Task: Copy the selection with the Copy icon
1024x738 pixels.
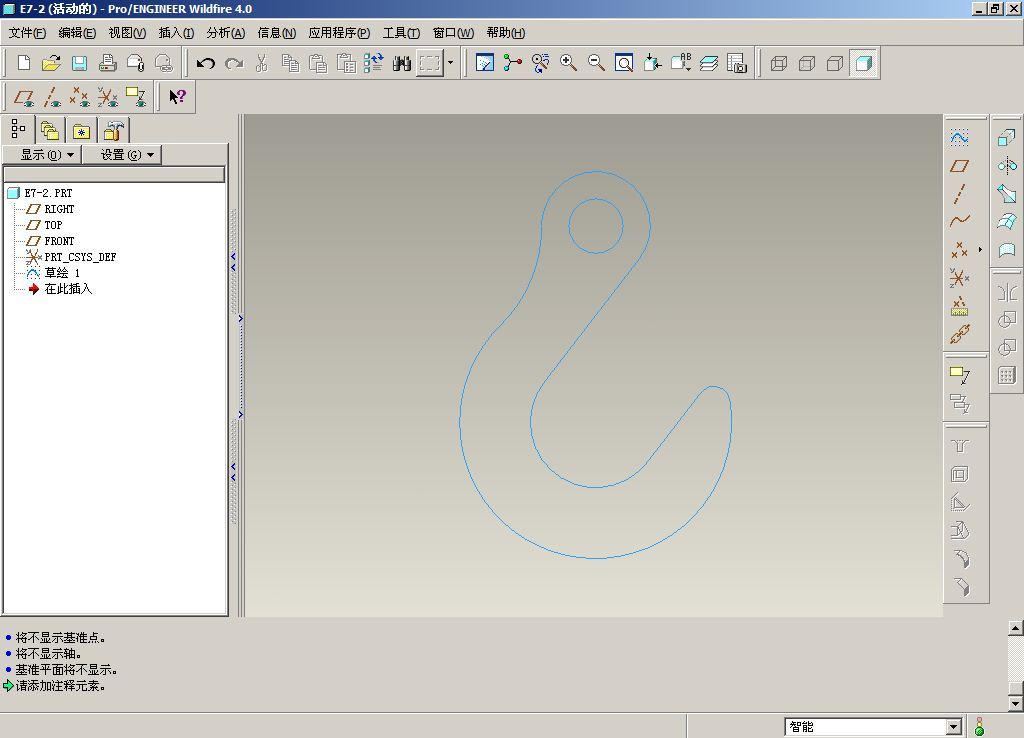Action: 290,63
